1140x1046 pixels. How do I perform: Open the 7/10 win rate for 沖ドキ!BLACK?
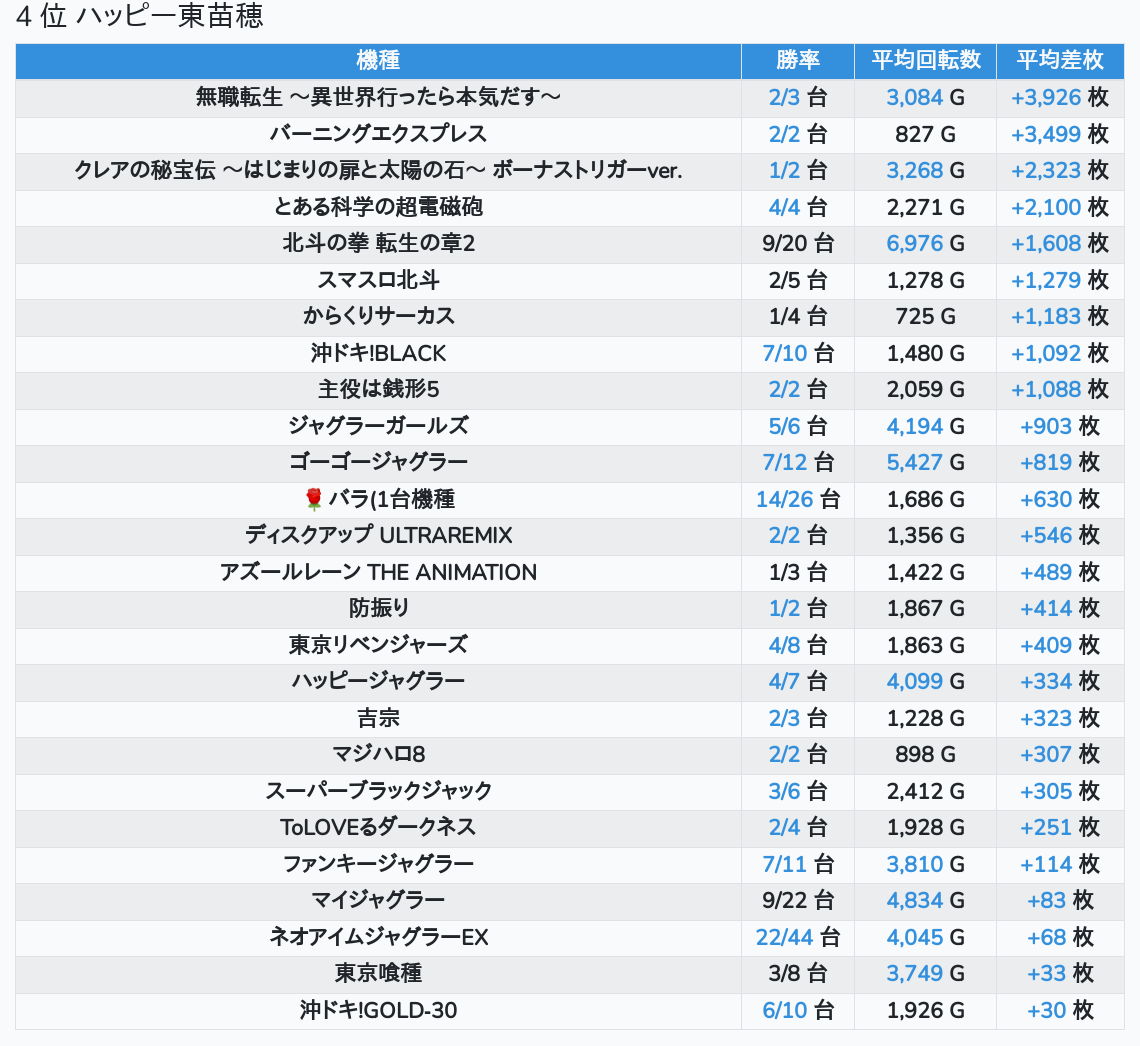coord(784,353)
